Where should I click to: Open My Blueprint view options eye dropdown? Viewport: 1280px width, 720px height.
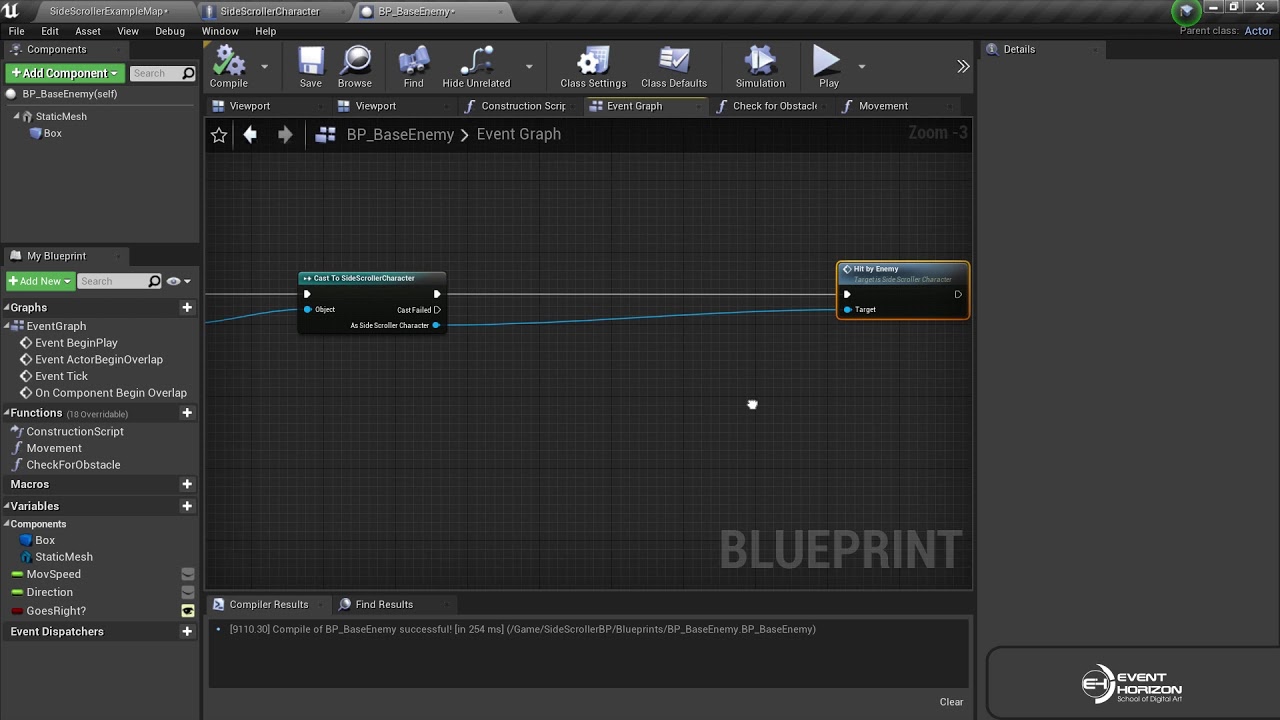tap(179, 281)
